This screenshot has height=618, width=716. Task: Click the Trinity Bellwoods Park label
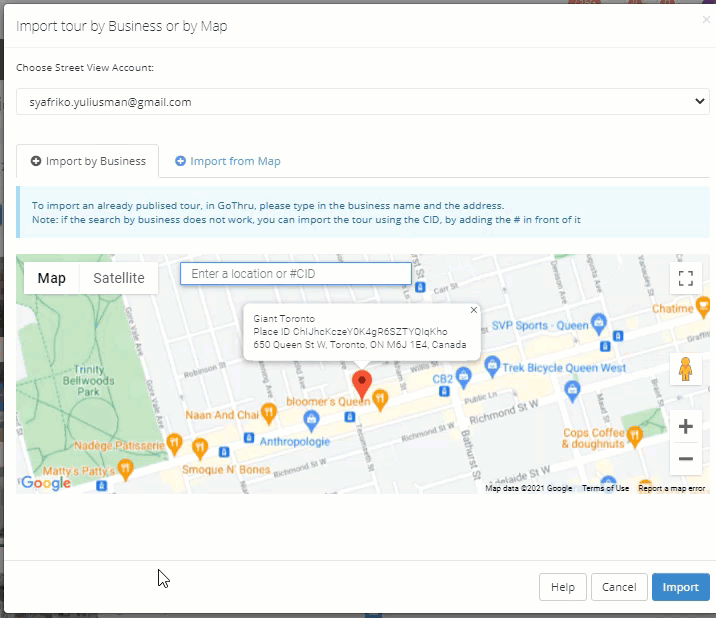pyautogui.click(x=89, y=380)
